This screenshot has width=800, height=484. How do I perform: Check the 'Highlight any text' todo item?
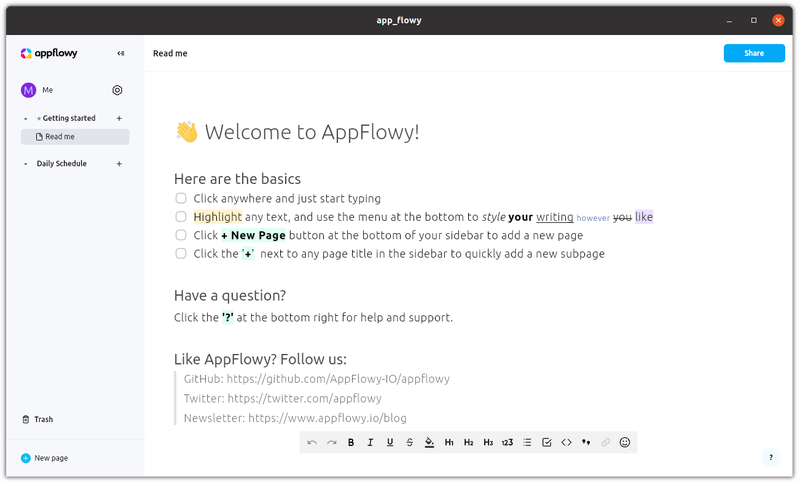point(181,217)
